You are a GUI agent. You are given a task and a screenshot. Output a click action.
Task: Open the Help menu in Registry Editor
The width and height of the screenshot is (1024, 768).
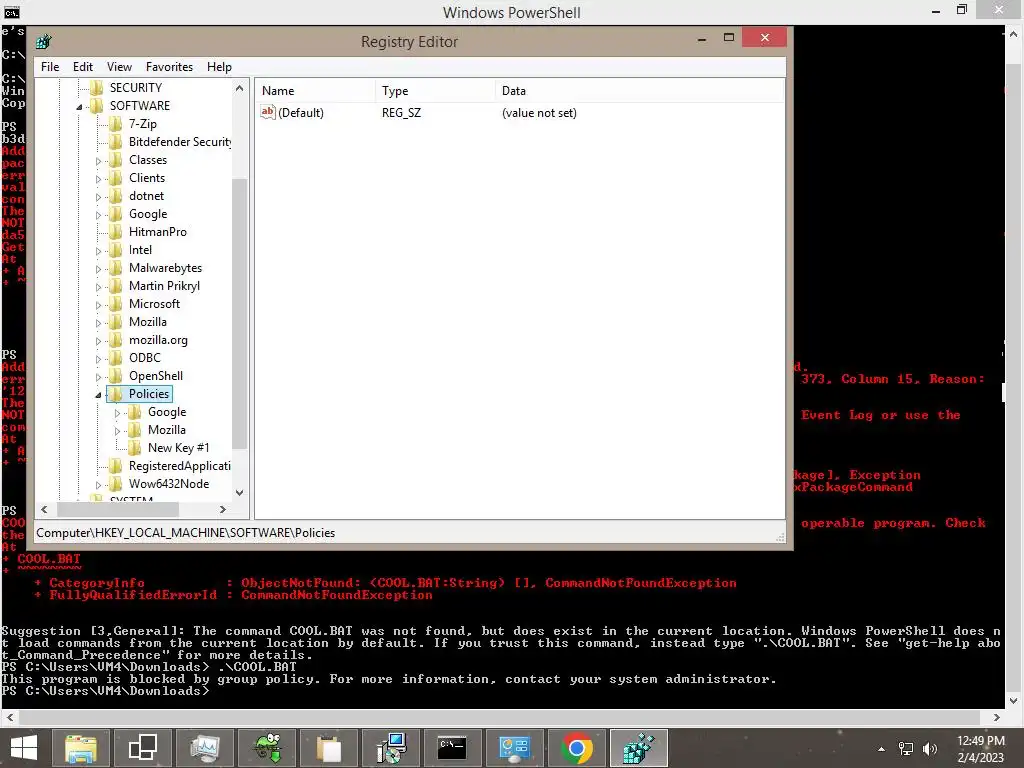coord(219,67)
